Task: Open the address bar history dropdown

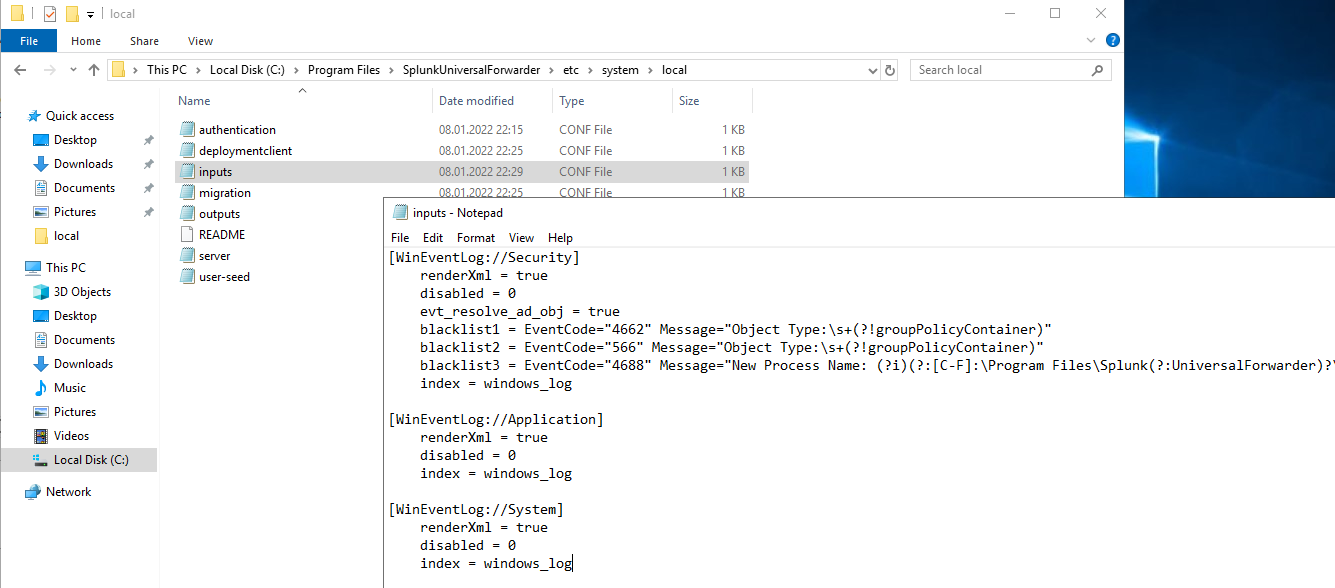Action: 873,70
